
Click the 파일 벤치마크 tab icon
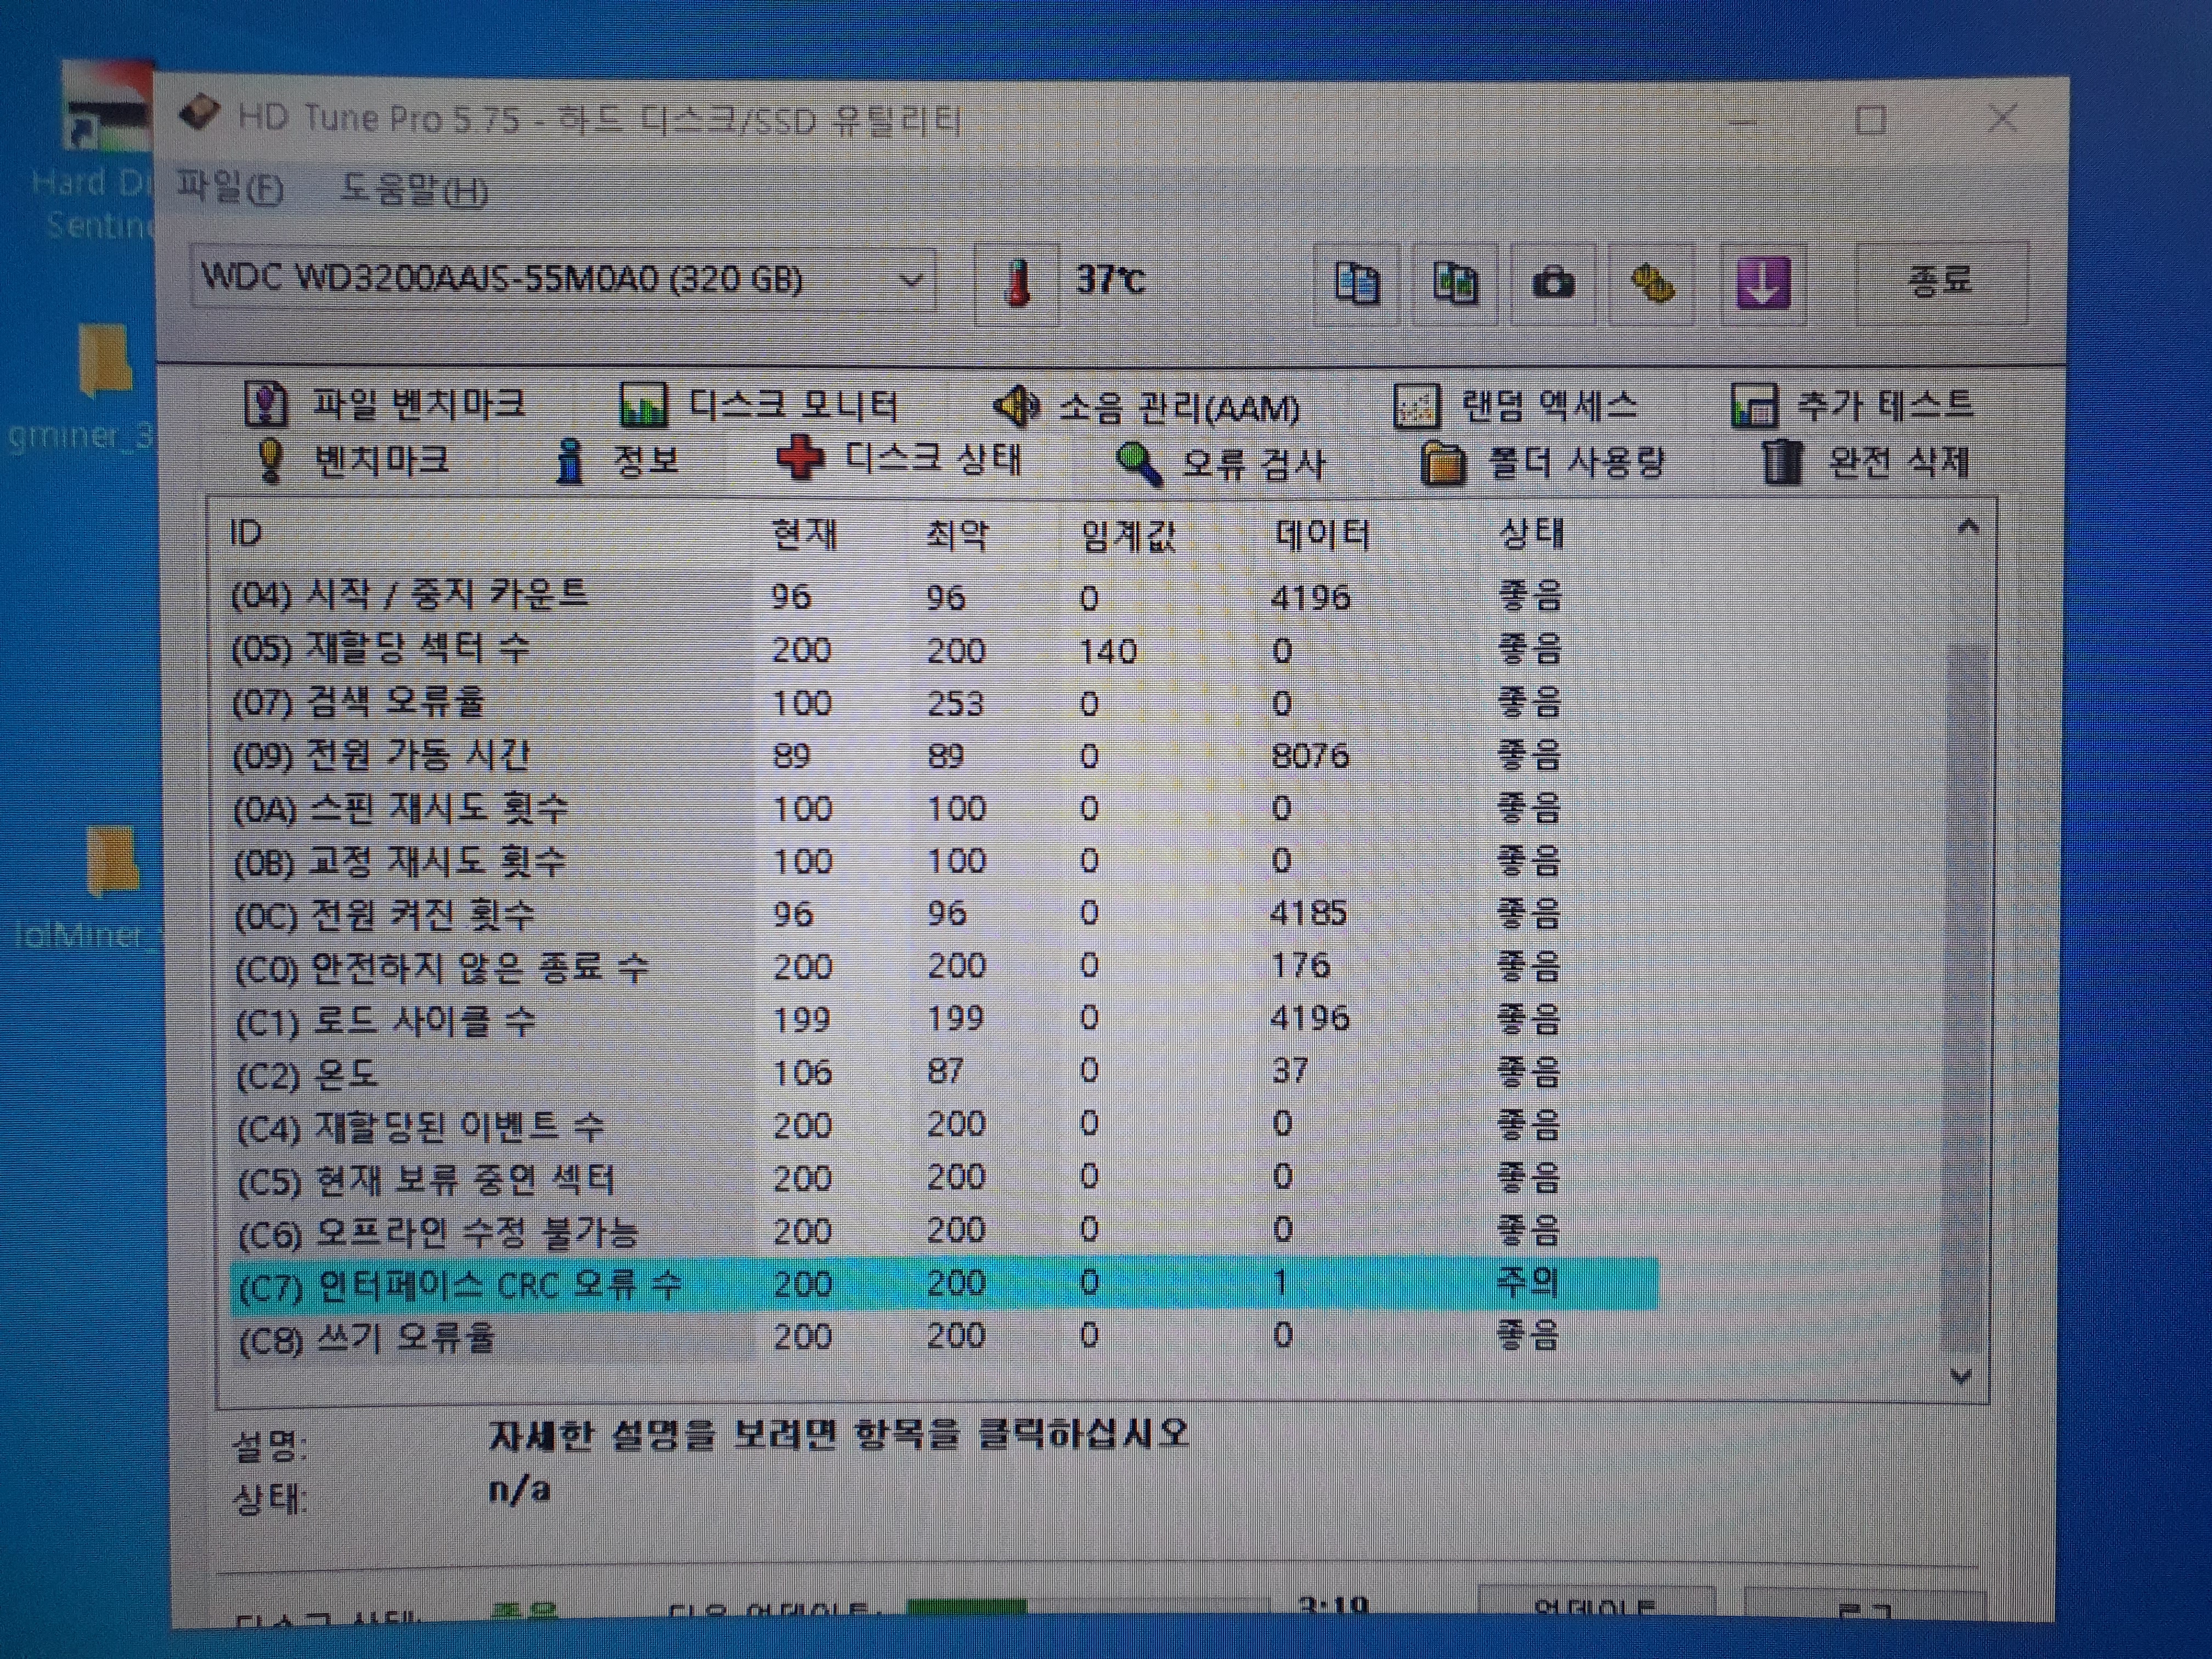(266, 405)
